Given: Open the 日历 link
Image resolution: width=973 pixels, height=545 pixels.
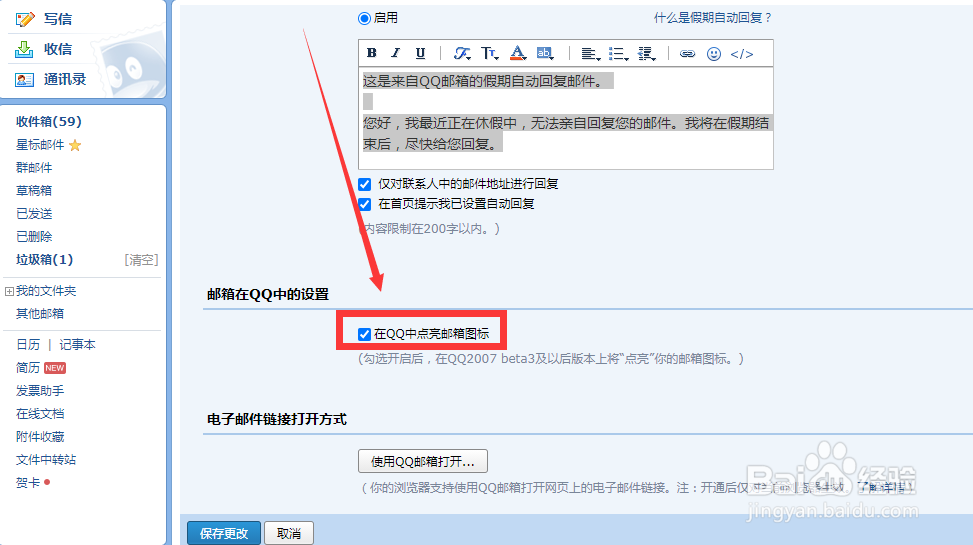Looking at the screenshot, I should [x=28, y=345].
